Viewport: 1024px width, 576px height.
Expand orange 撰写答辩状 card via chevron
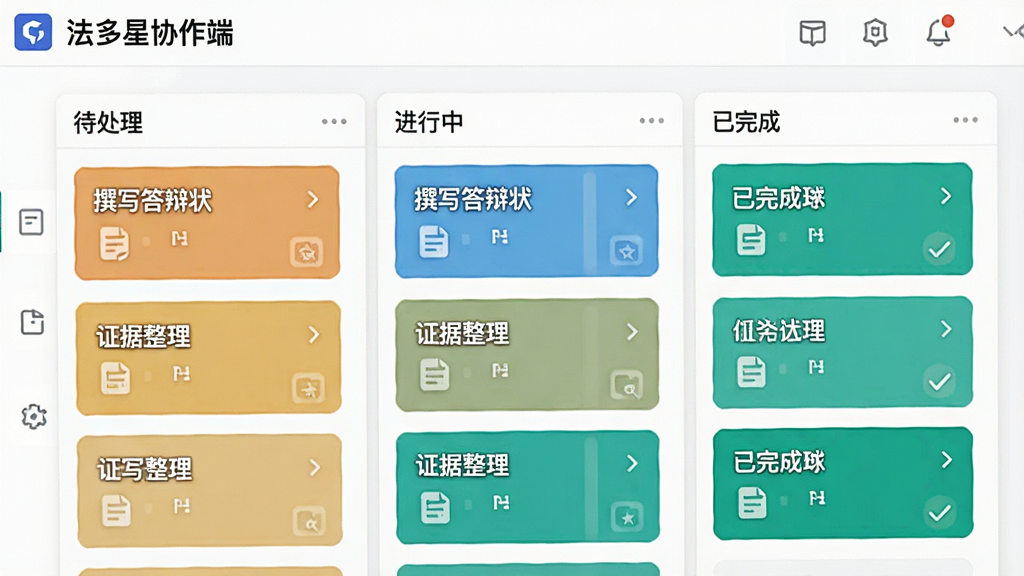point(313,199)
